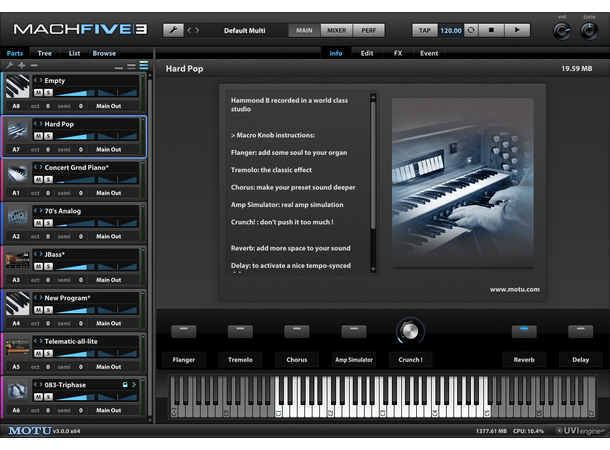This screenshot has height=450, width=610.
Task: Toggle the lock icon on 083-Triphase
Action: 125,385
